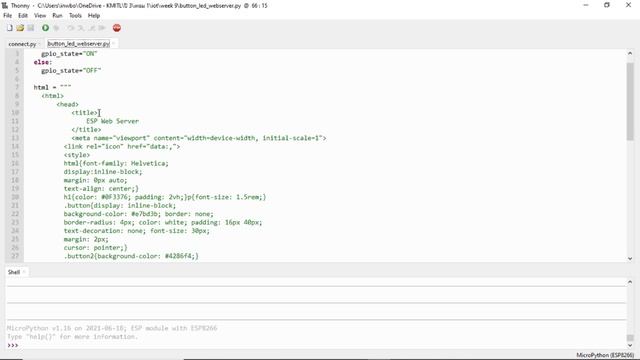Click the 'text-decoration: none' code line
The image size is (640, 360).
pyautogui.click(x=137, y=231)
